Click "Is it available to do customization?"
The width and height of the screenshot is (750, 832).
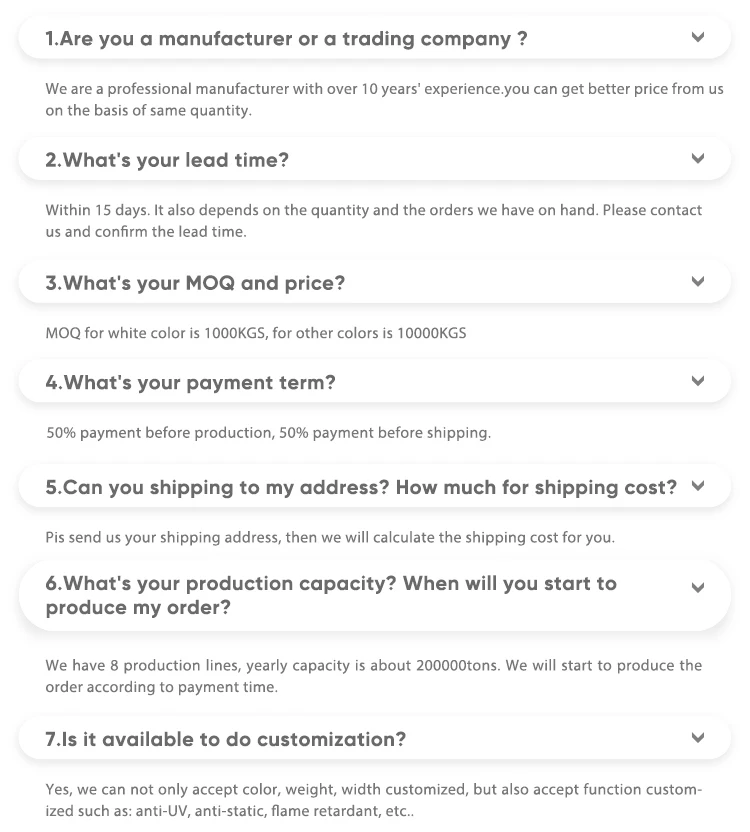(x=226, y=739)
